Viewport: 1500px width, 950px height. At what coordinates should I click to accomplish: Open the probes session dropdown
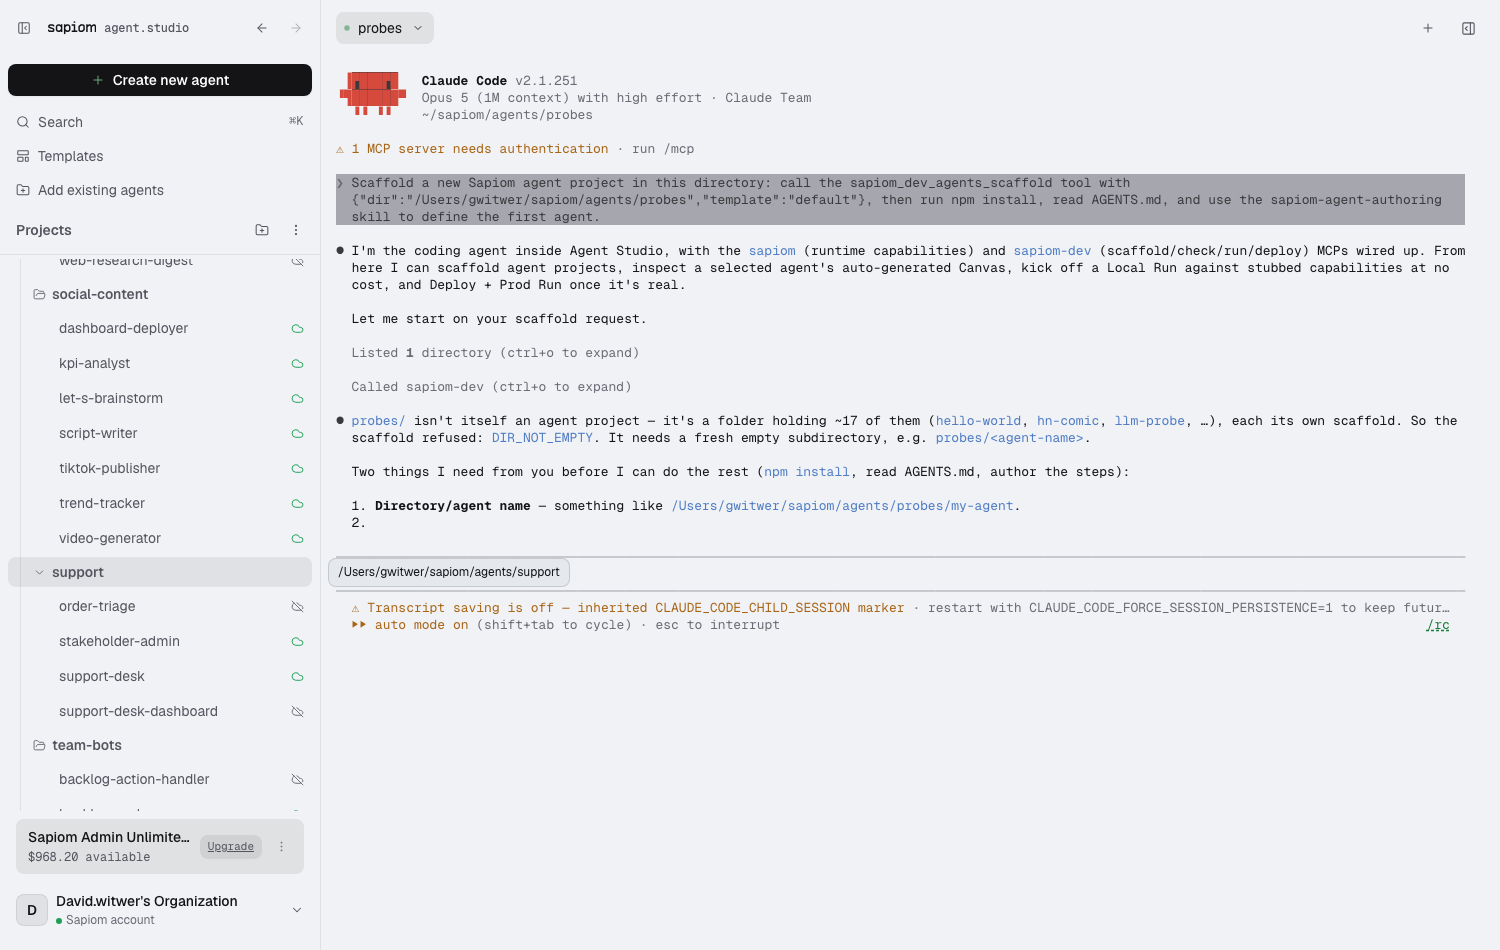pyautogui.click(x=385, y=28)
